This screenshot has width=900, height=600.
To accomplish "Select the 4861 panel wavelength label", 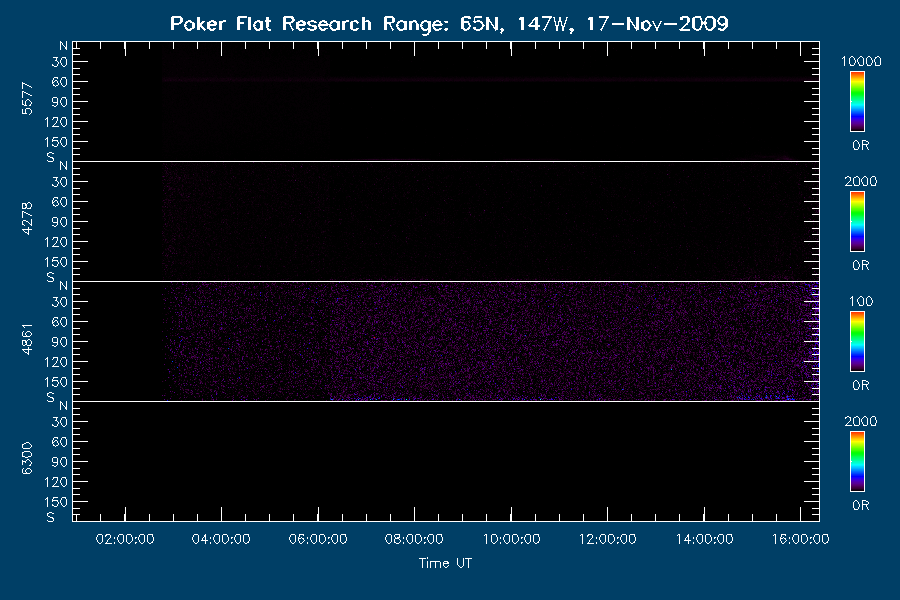I will click(x=27, y=339).
